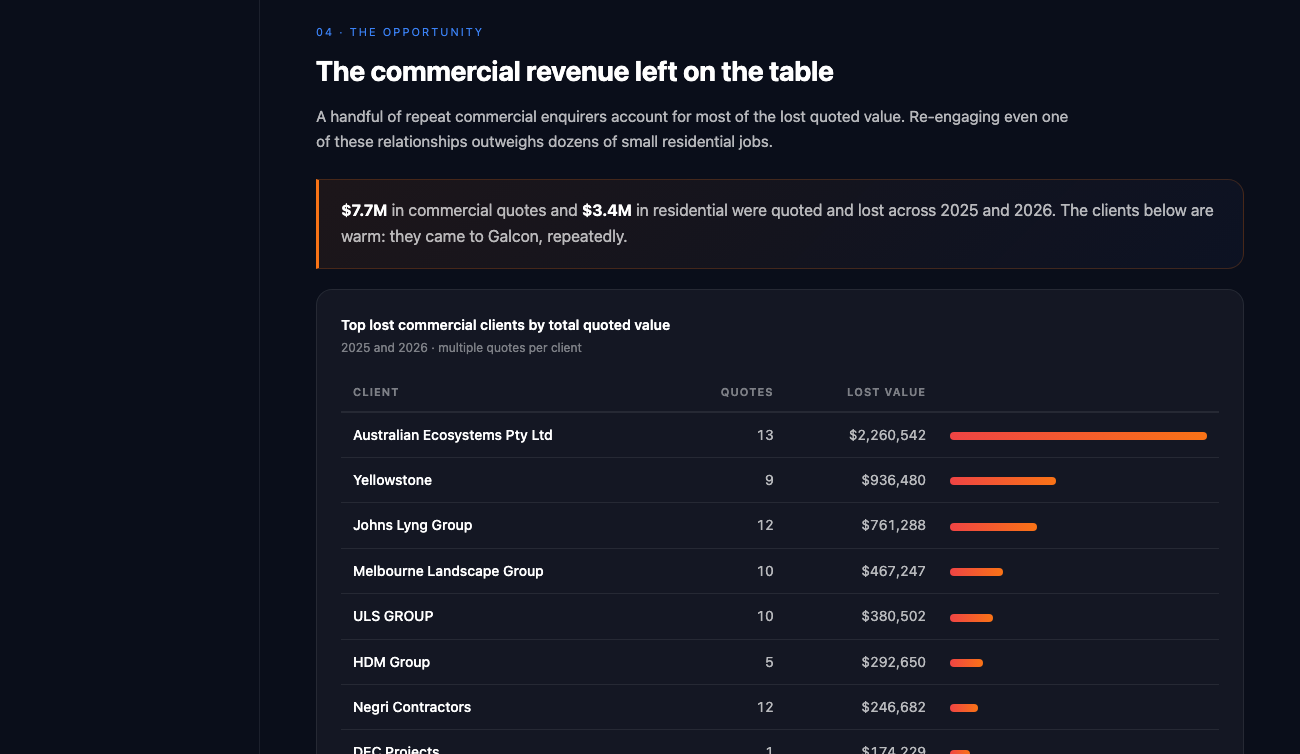Image resolution: width=1300 pixels, height=754 pixels.
Task: Click the QUOTES column header
Action: (x=747, y=392)
